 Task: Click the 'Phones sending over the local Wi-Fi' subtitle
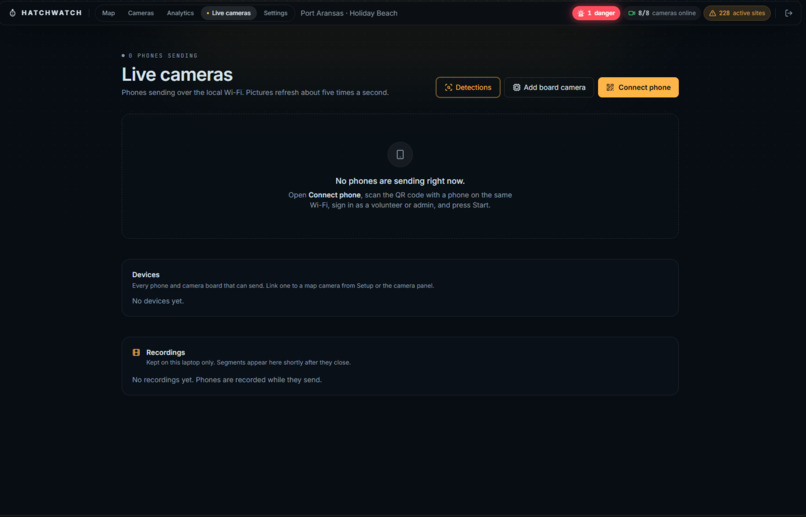(255, 93)
